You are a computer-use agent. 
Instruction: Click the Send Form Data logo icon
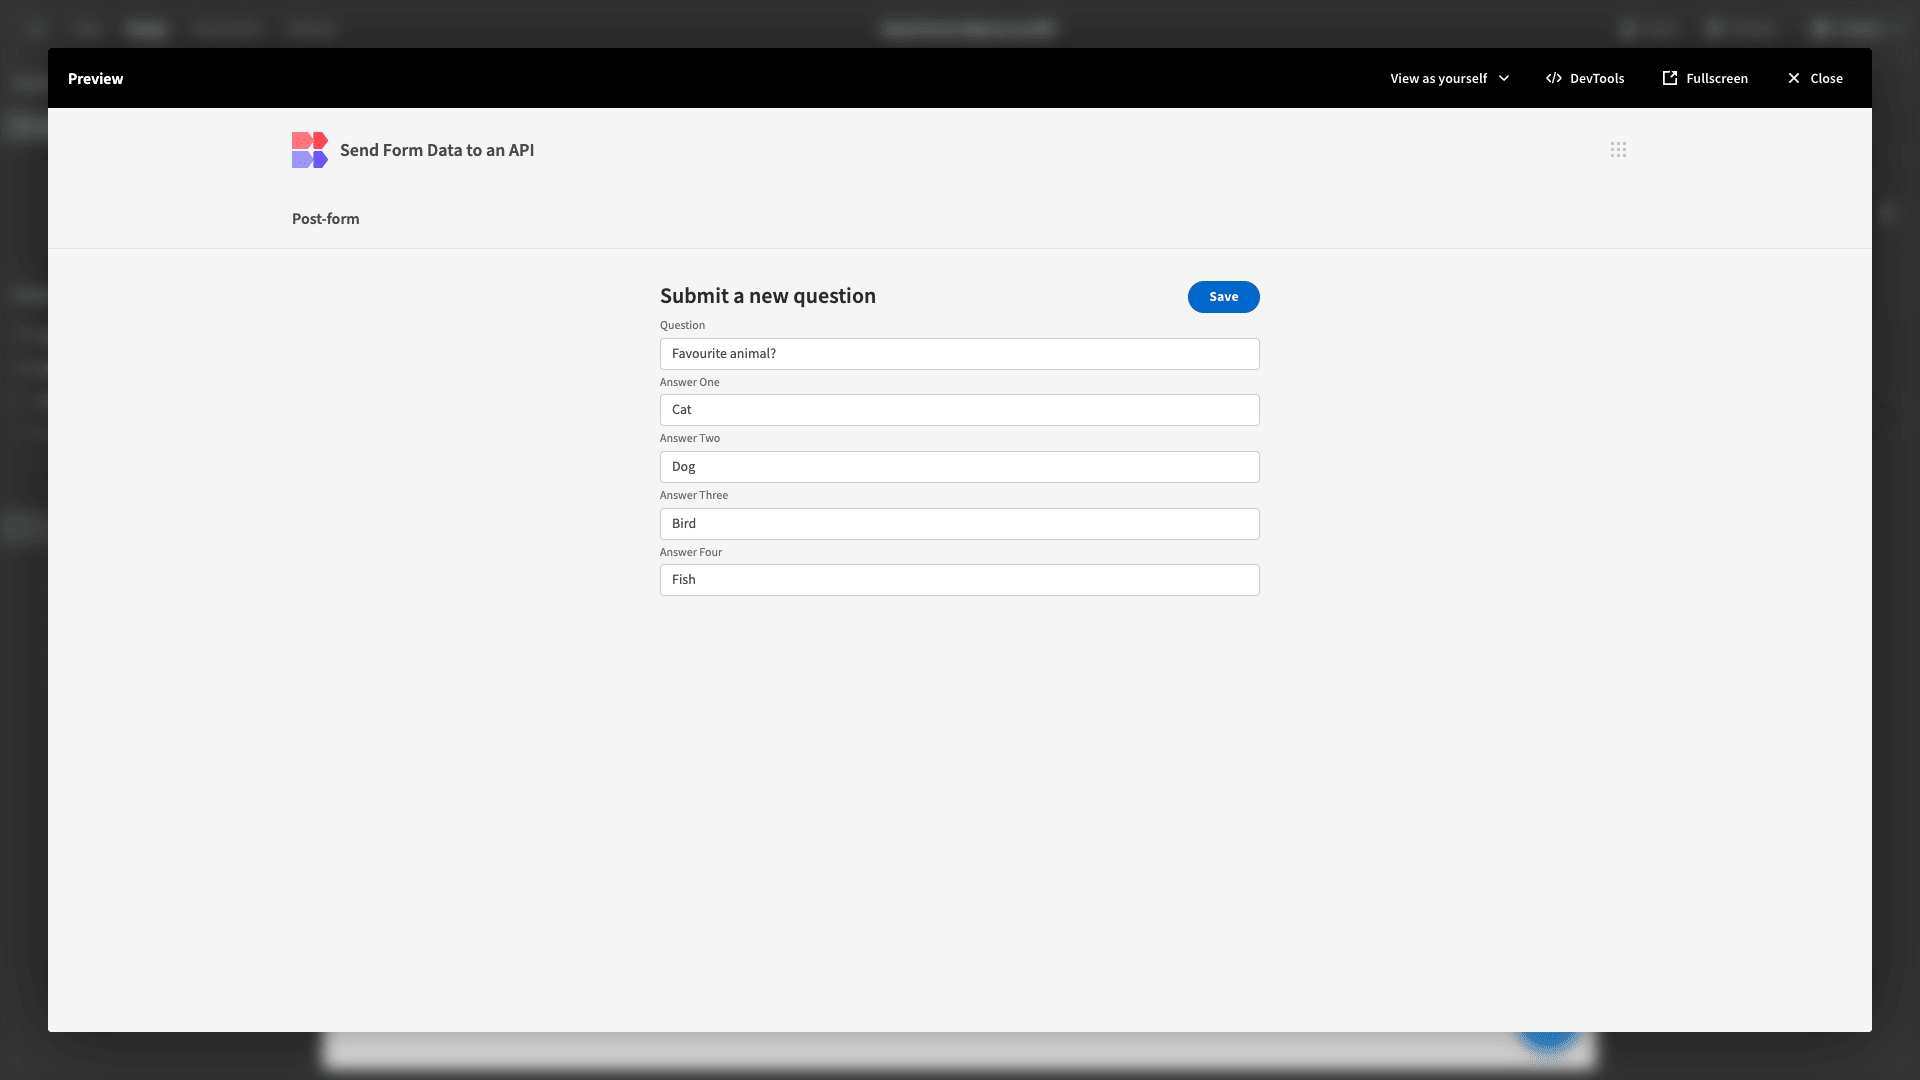point(310,149)
